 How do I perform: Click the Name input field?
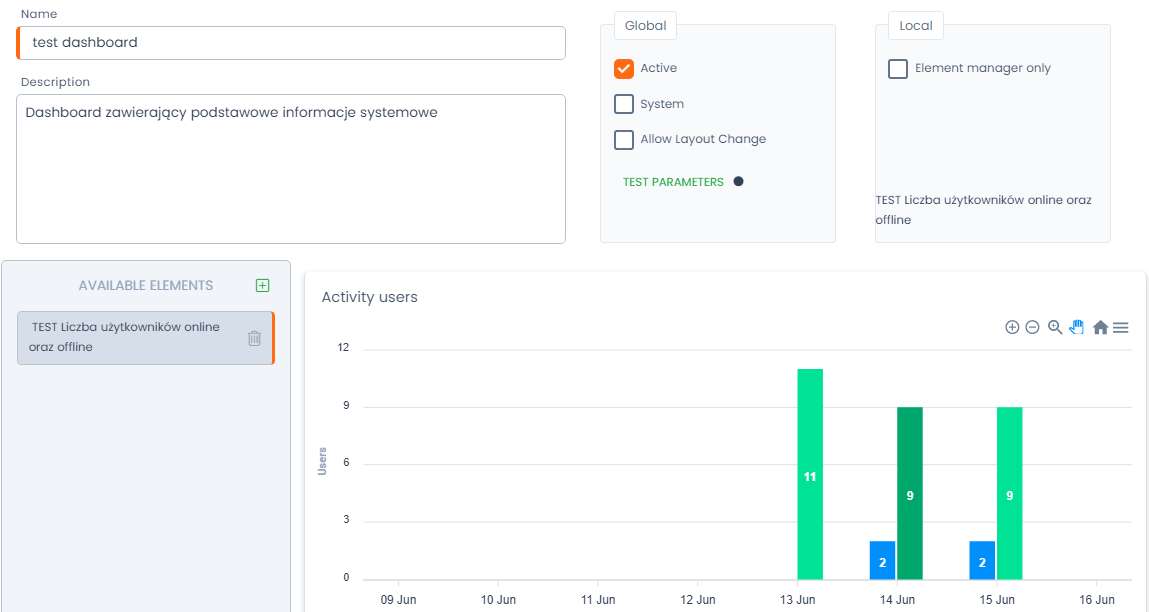[292, 43]
